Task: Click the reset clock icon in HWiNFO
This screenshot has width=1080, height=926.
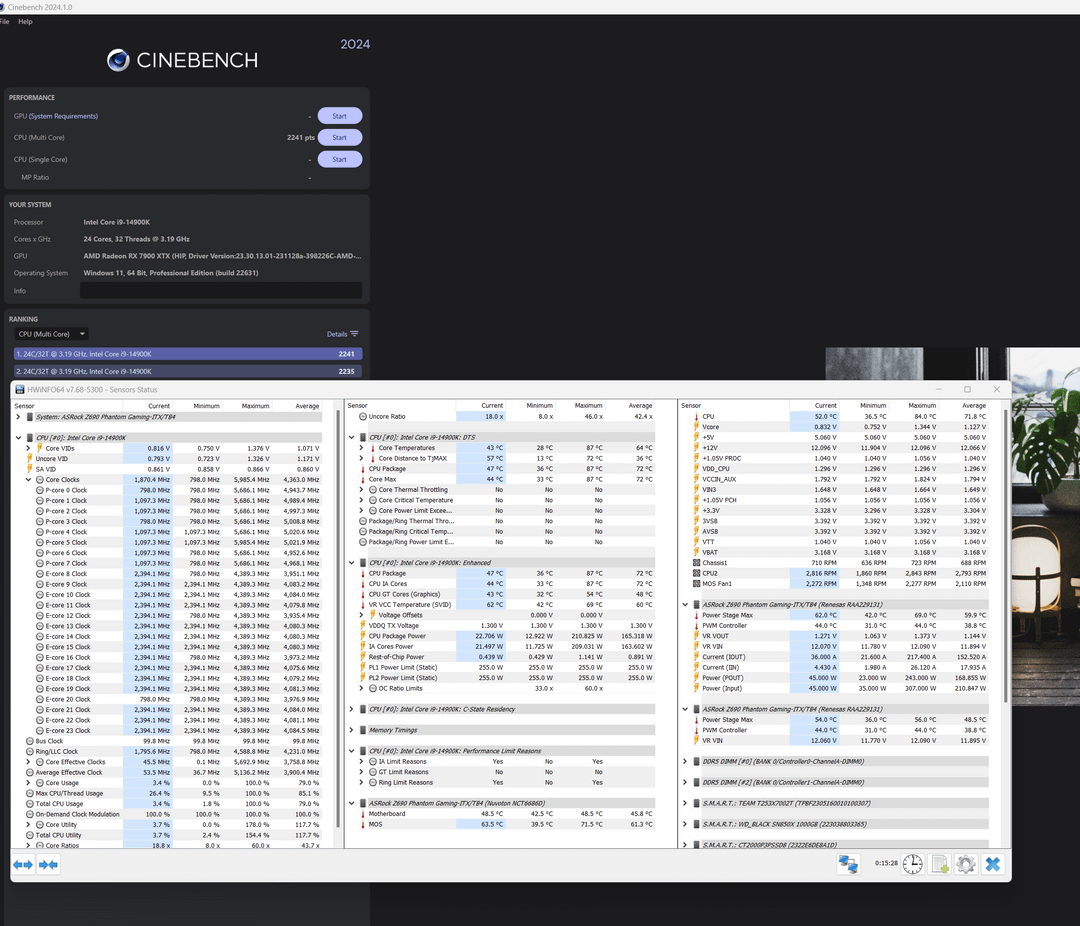Action: [913, 864]
